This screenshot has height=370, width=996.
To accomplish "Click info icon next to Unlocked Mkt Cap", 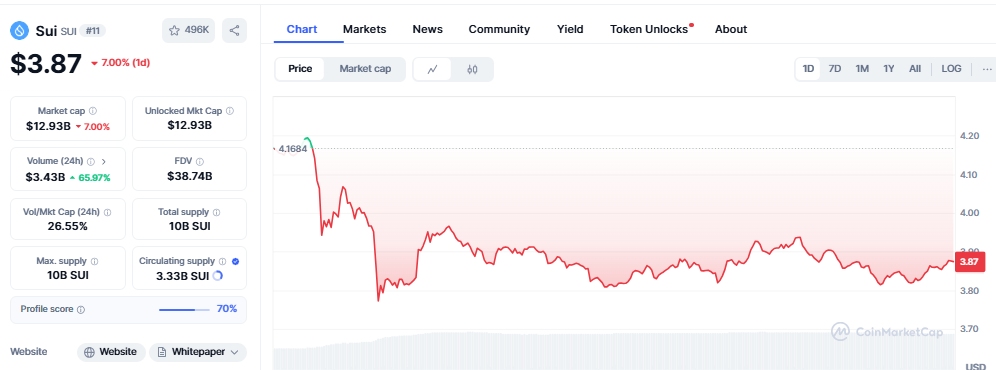I will tap(229, 111).
